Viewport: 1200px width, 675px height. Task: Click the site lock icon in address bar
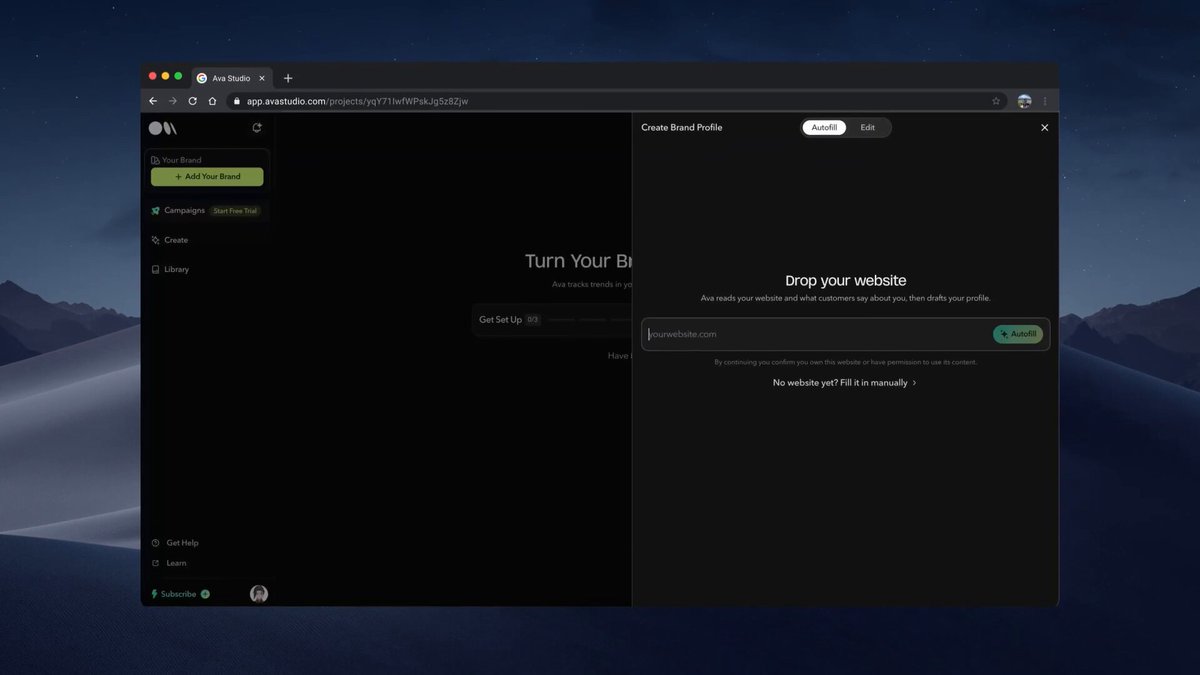click(x=236, y=101)
